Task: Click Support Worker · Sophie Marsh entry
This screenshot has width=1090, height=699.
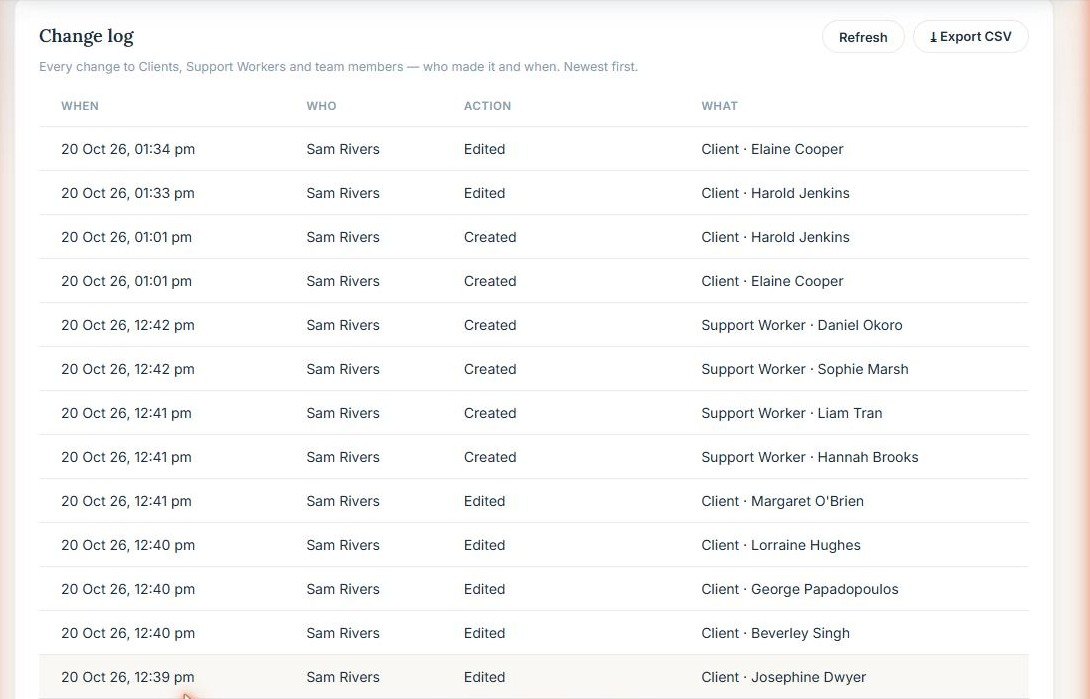Action: point(805,369)
